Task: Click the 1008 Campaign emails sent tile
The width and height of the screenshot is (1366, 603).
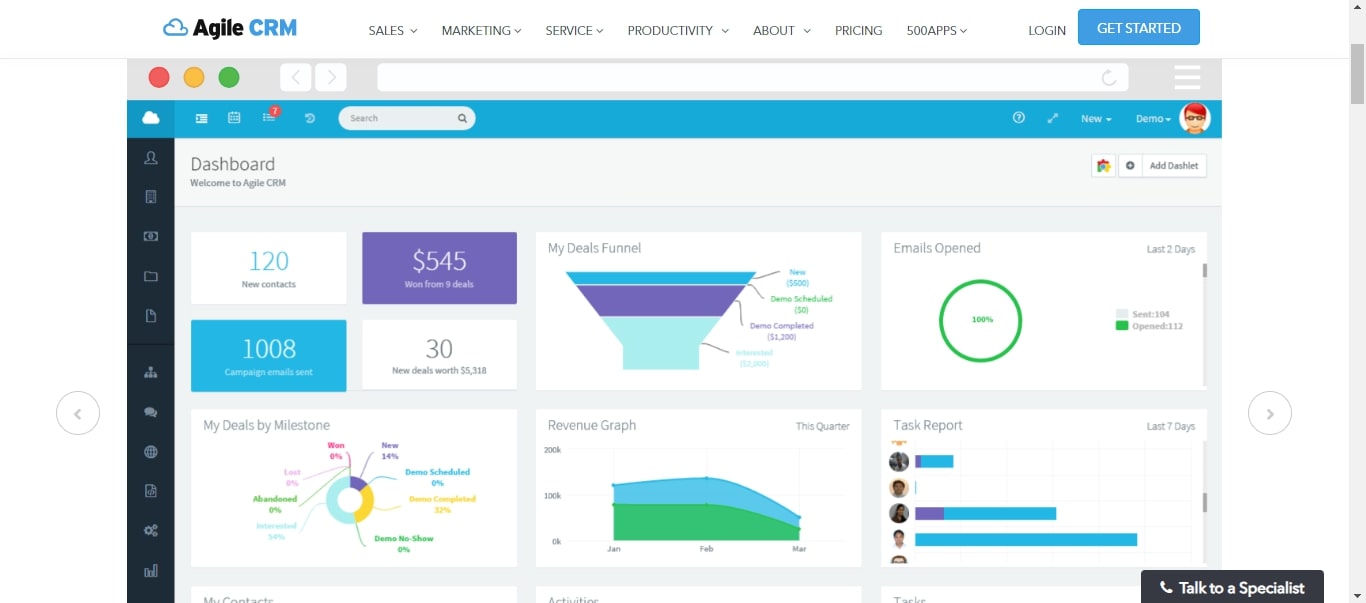Action: [269, 355]
